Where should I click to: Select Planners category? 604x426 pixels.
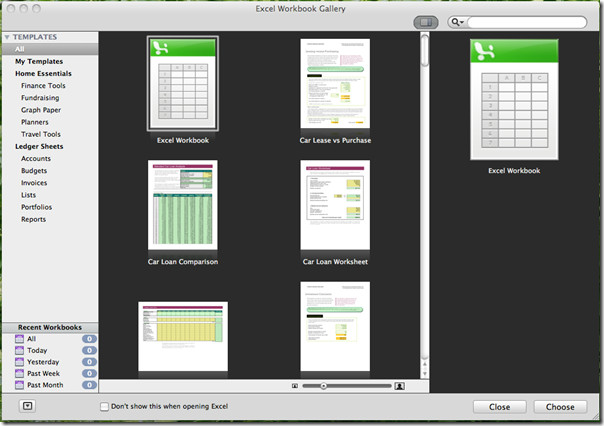35,122
